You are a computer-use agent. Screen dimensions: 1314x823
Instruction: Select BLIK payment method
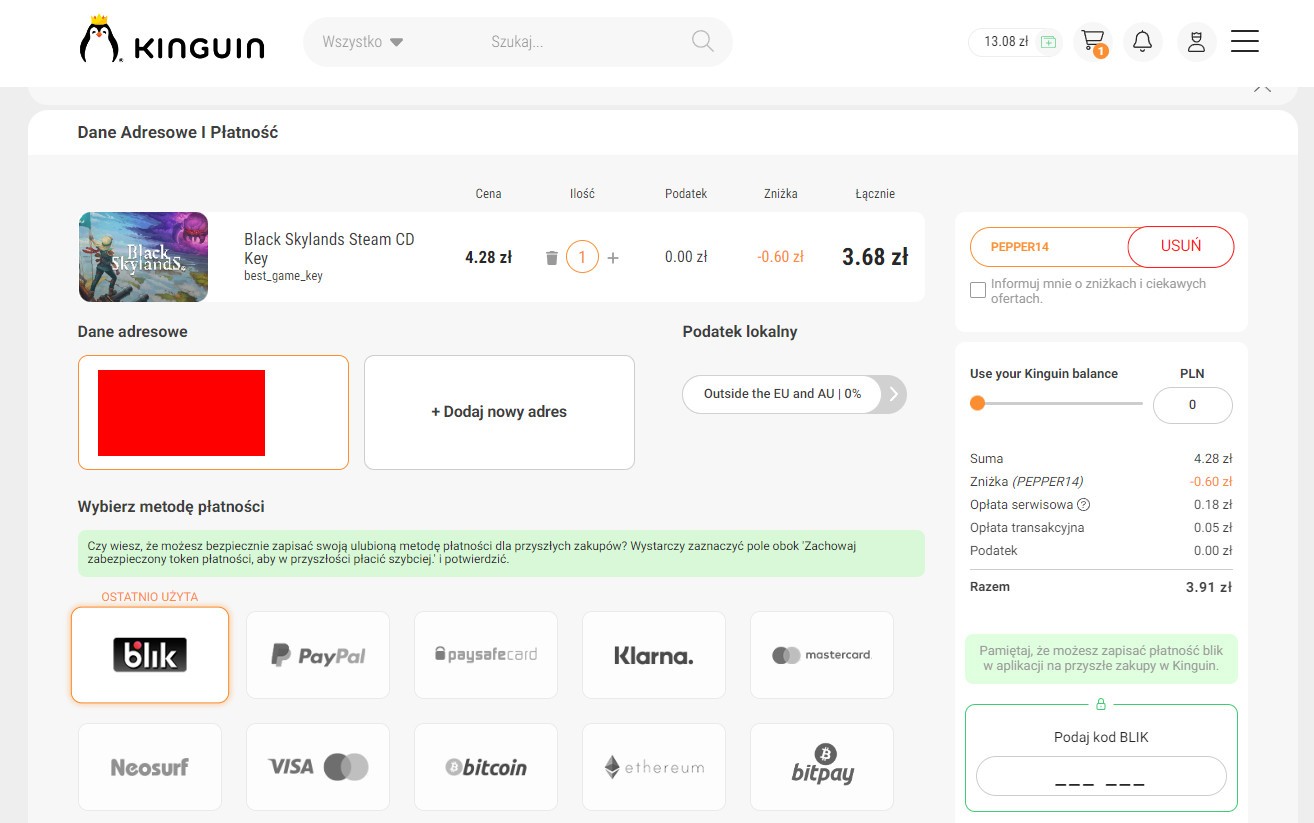(x=150, y=655)
